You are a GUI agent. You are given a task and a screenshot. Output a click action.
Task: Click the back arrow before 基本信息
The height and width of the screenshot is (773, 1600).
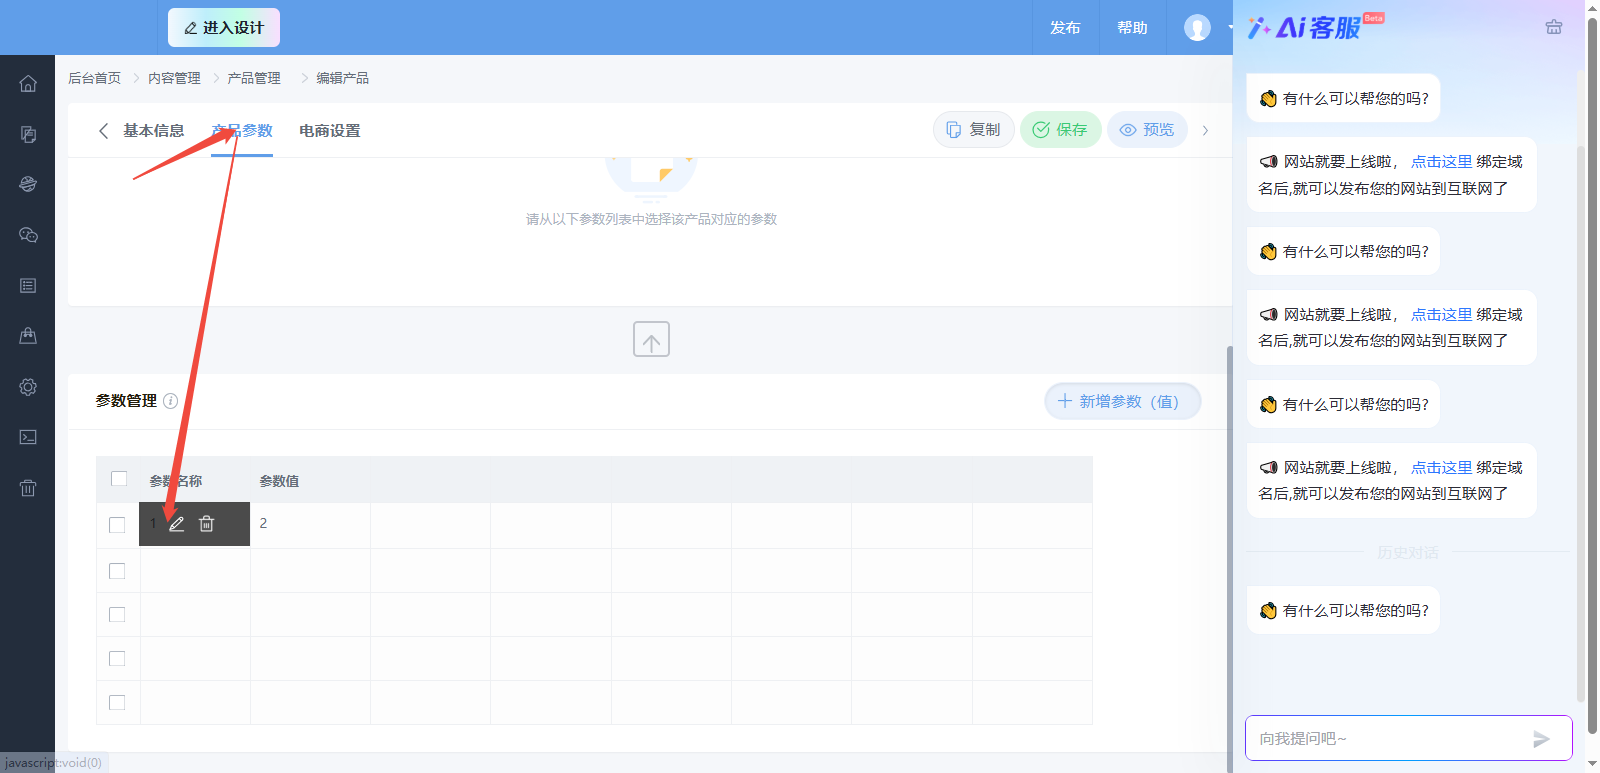pyautogui.click(x=103, y=131)
